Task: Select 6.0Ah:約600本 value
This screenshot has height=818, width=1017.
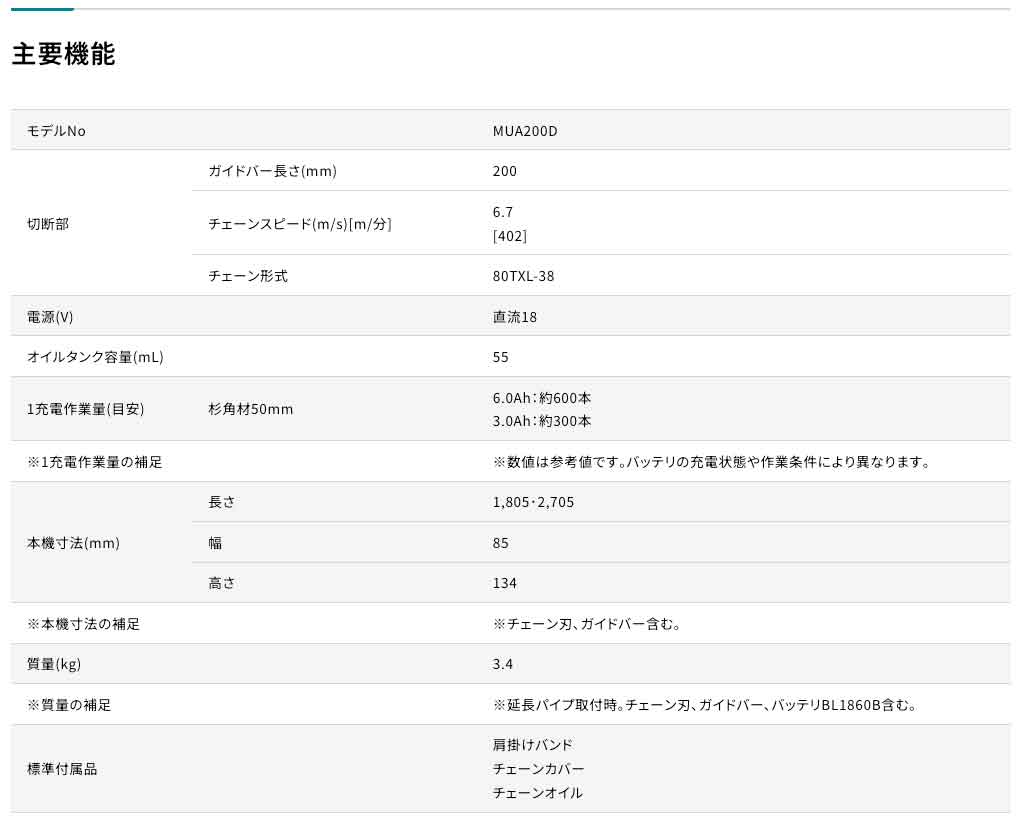Action: (542, 398)
